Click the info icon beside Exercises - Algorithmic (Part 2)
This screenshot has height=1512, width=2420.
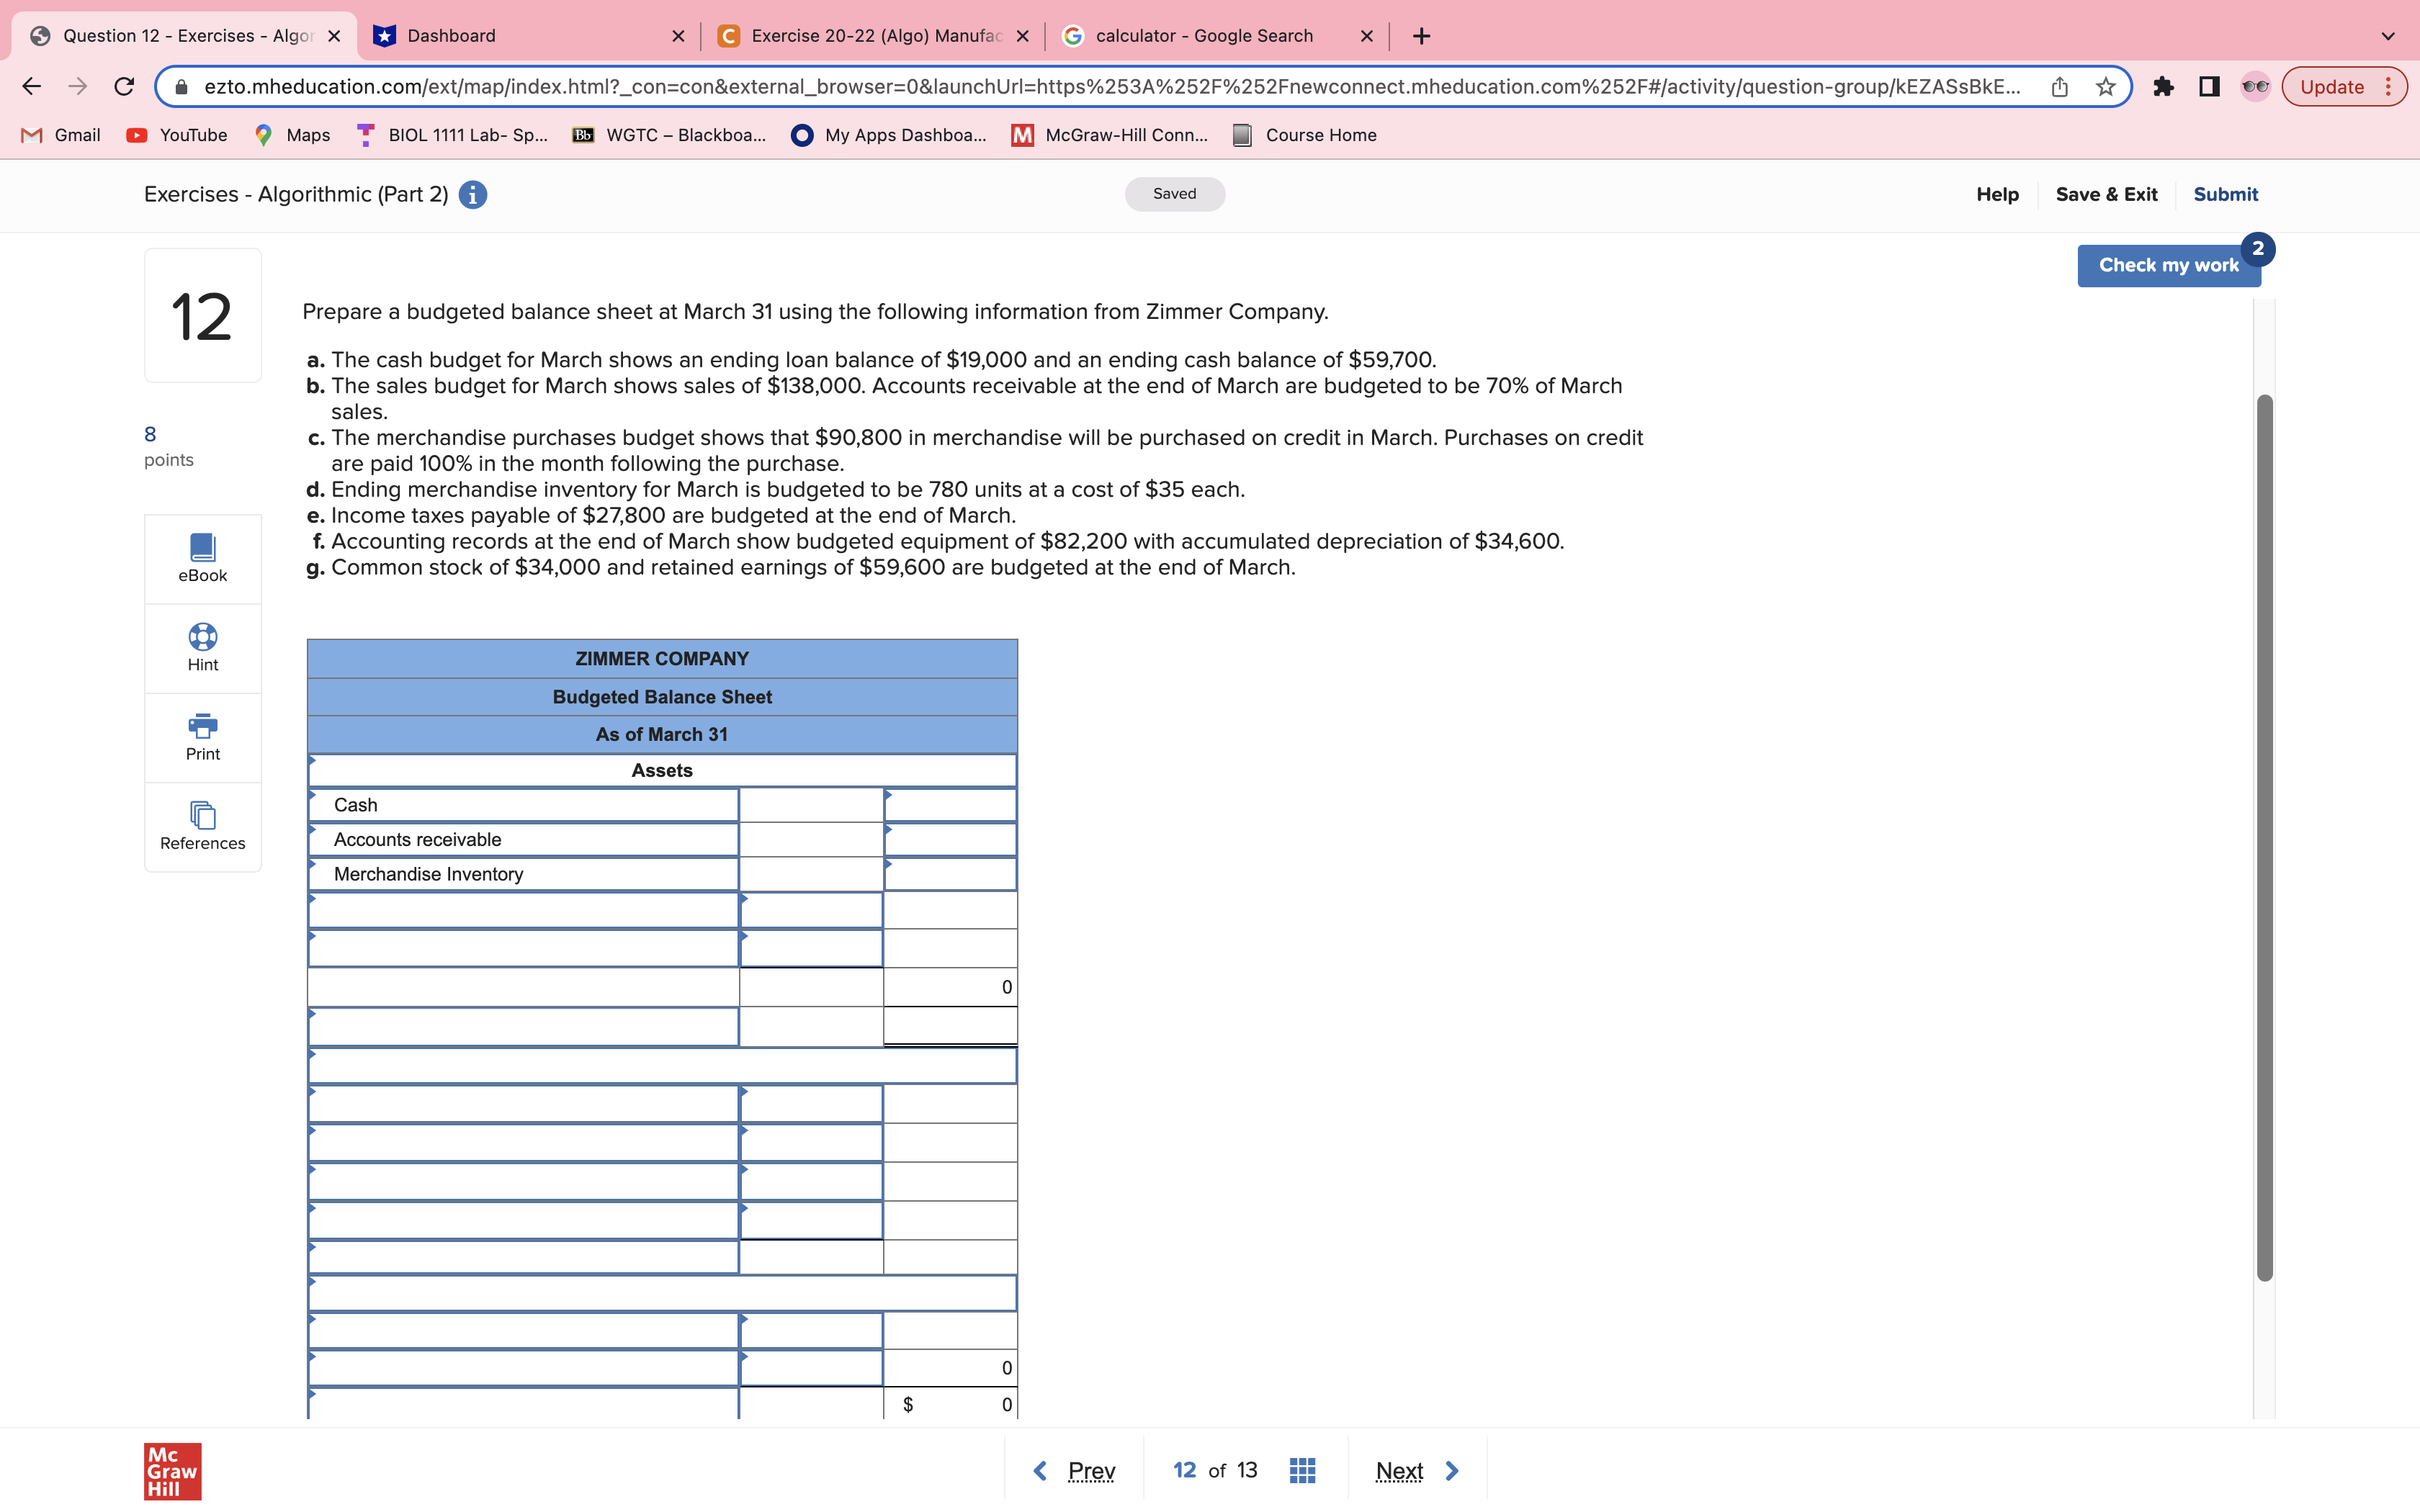[470, 194]
